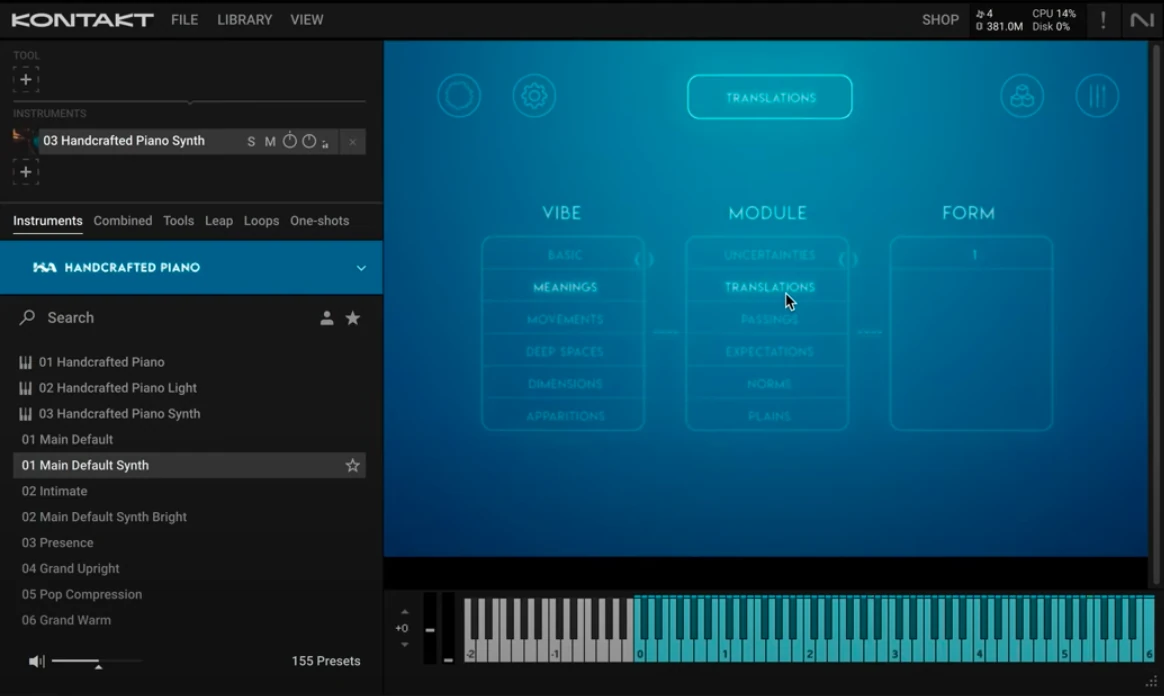Adjust the preview volume slider
The height and width of the screenshot is (696, 1164).
click(97, 661)
